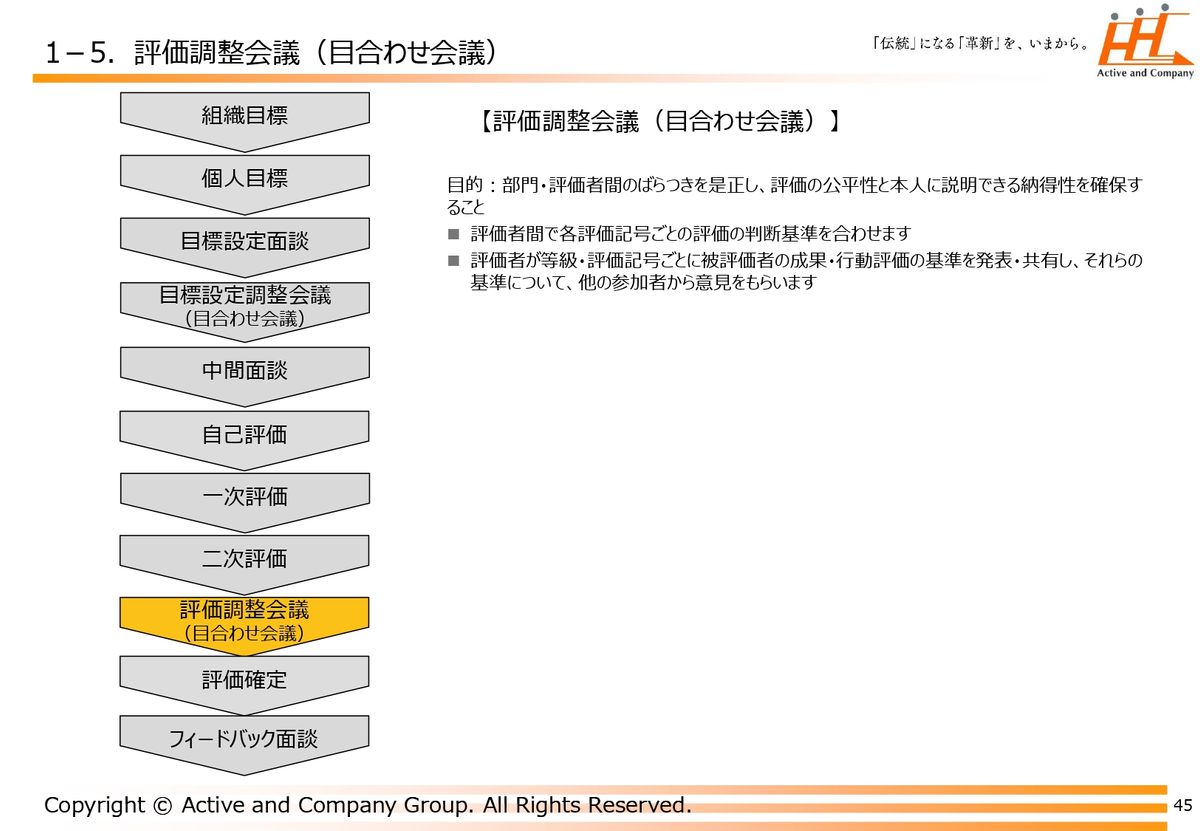This screenshot has width=1200, height=831.
Task: Select the highlighted 評価調整会議 orange step
Action: [x=245, y=620]
